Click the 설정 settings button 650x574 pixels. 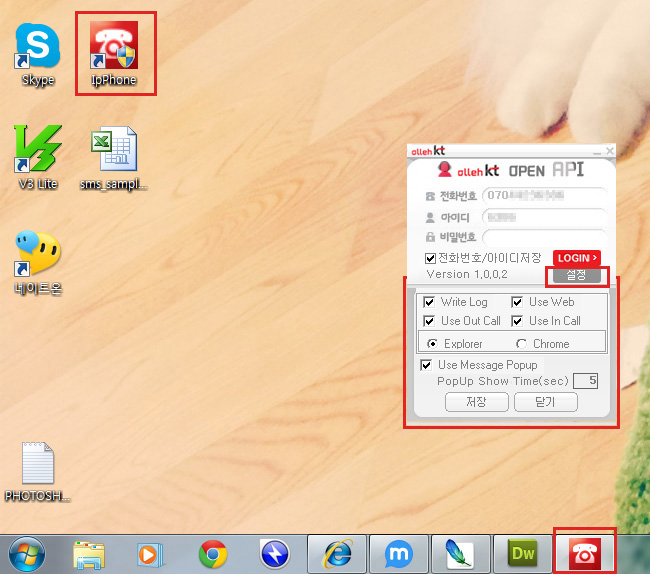[576, 275]
